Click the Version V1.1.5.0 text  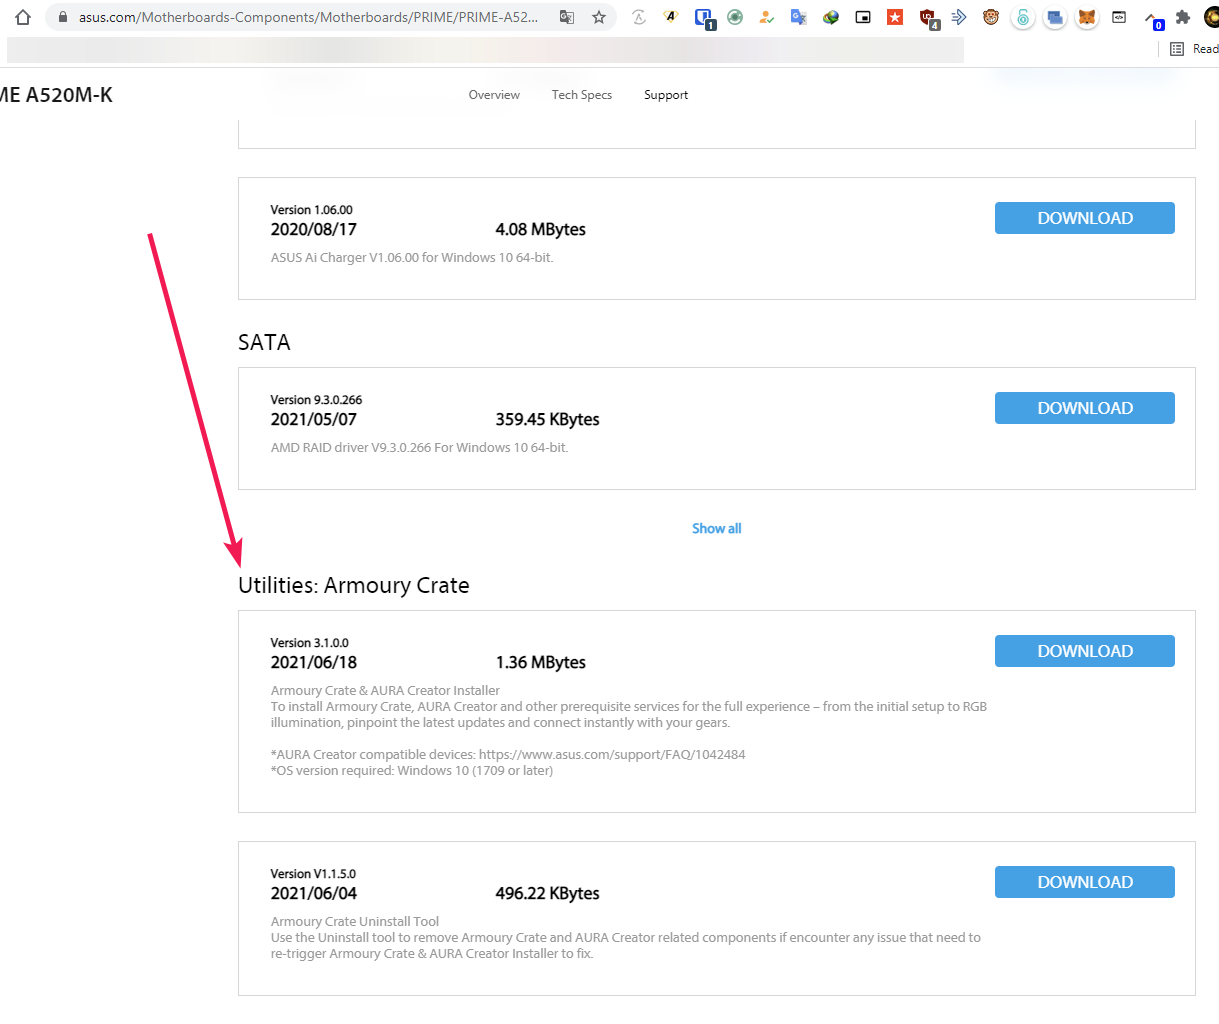tap(313, 874)
